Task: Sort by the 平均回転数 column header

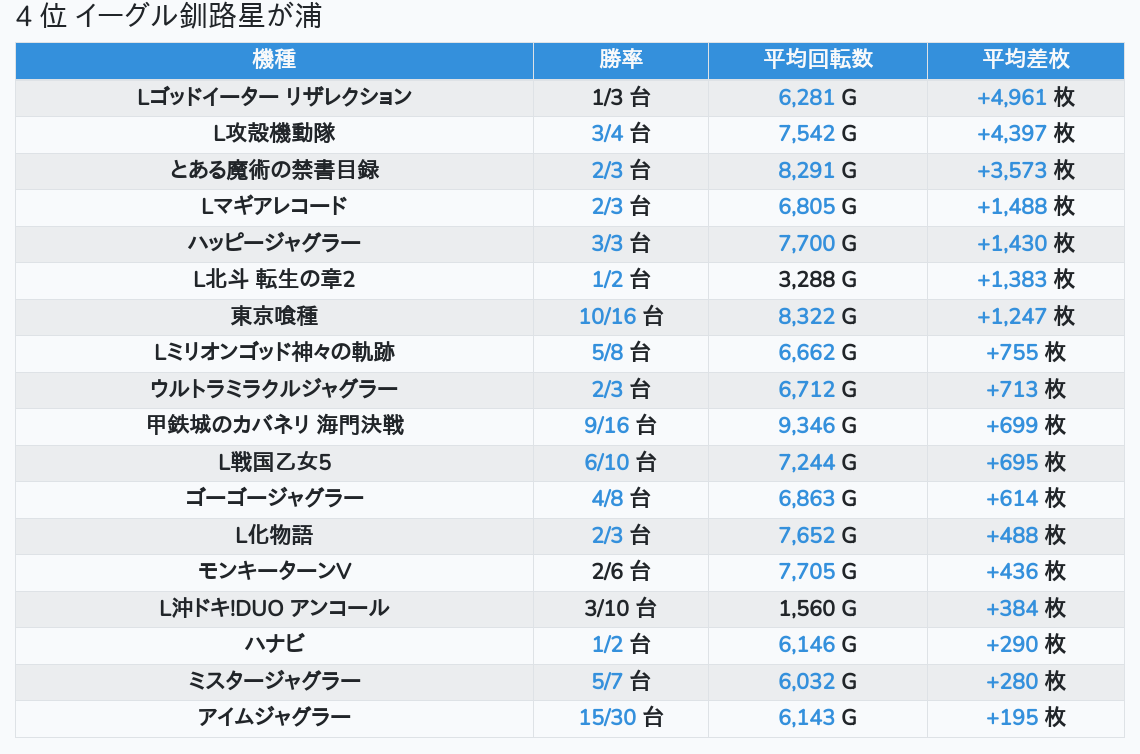Action: (817, 60)
